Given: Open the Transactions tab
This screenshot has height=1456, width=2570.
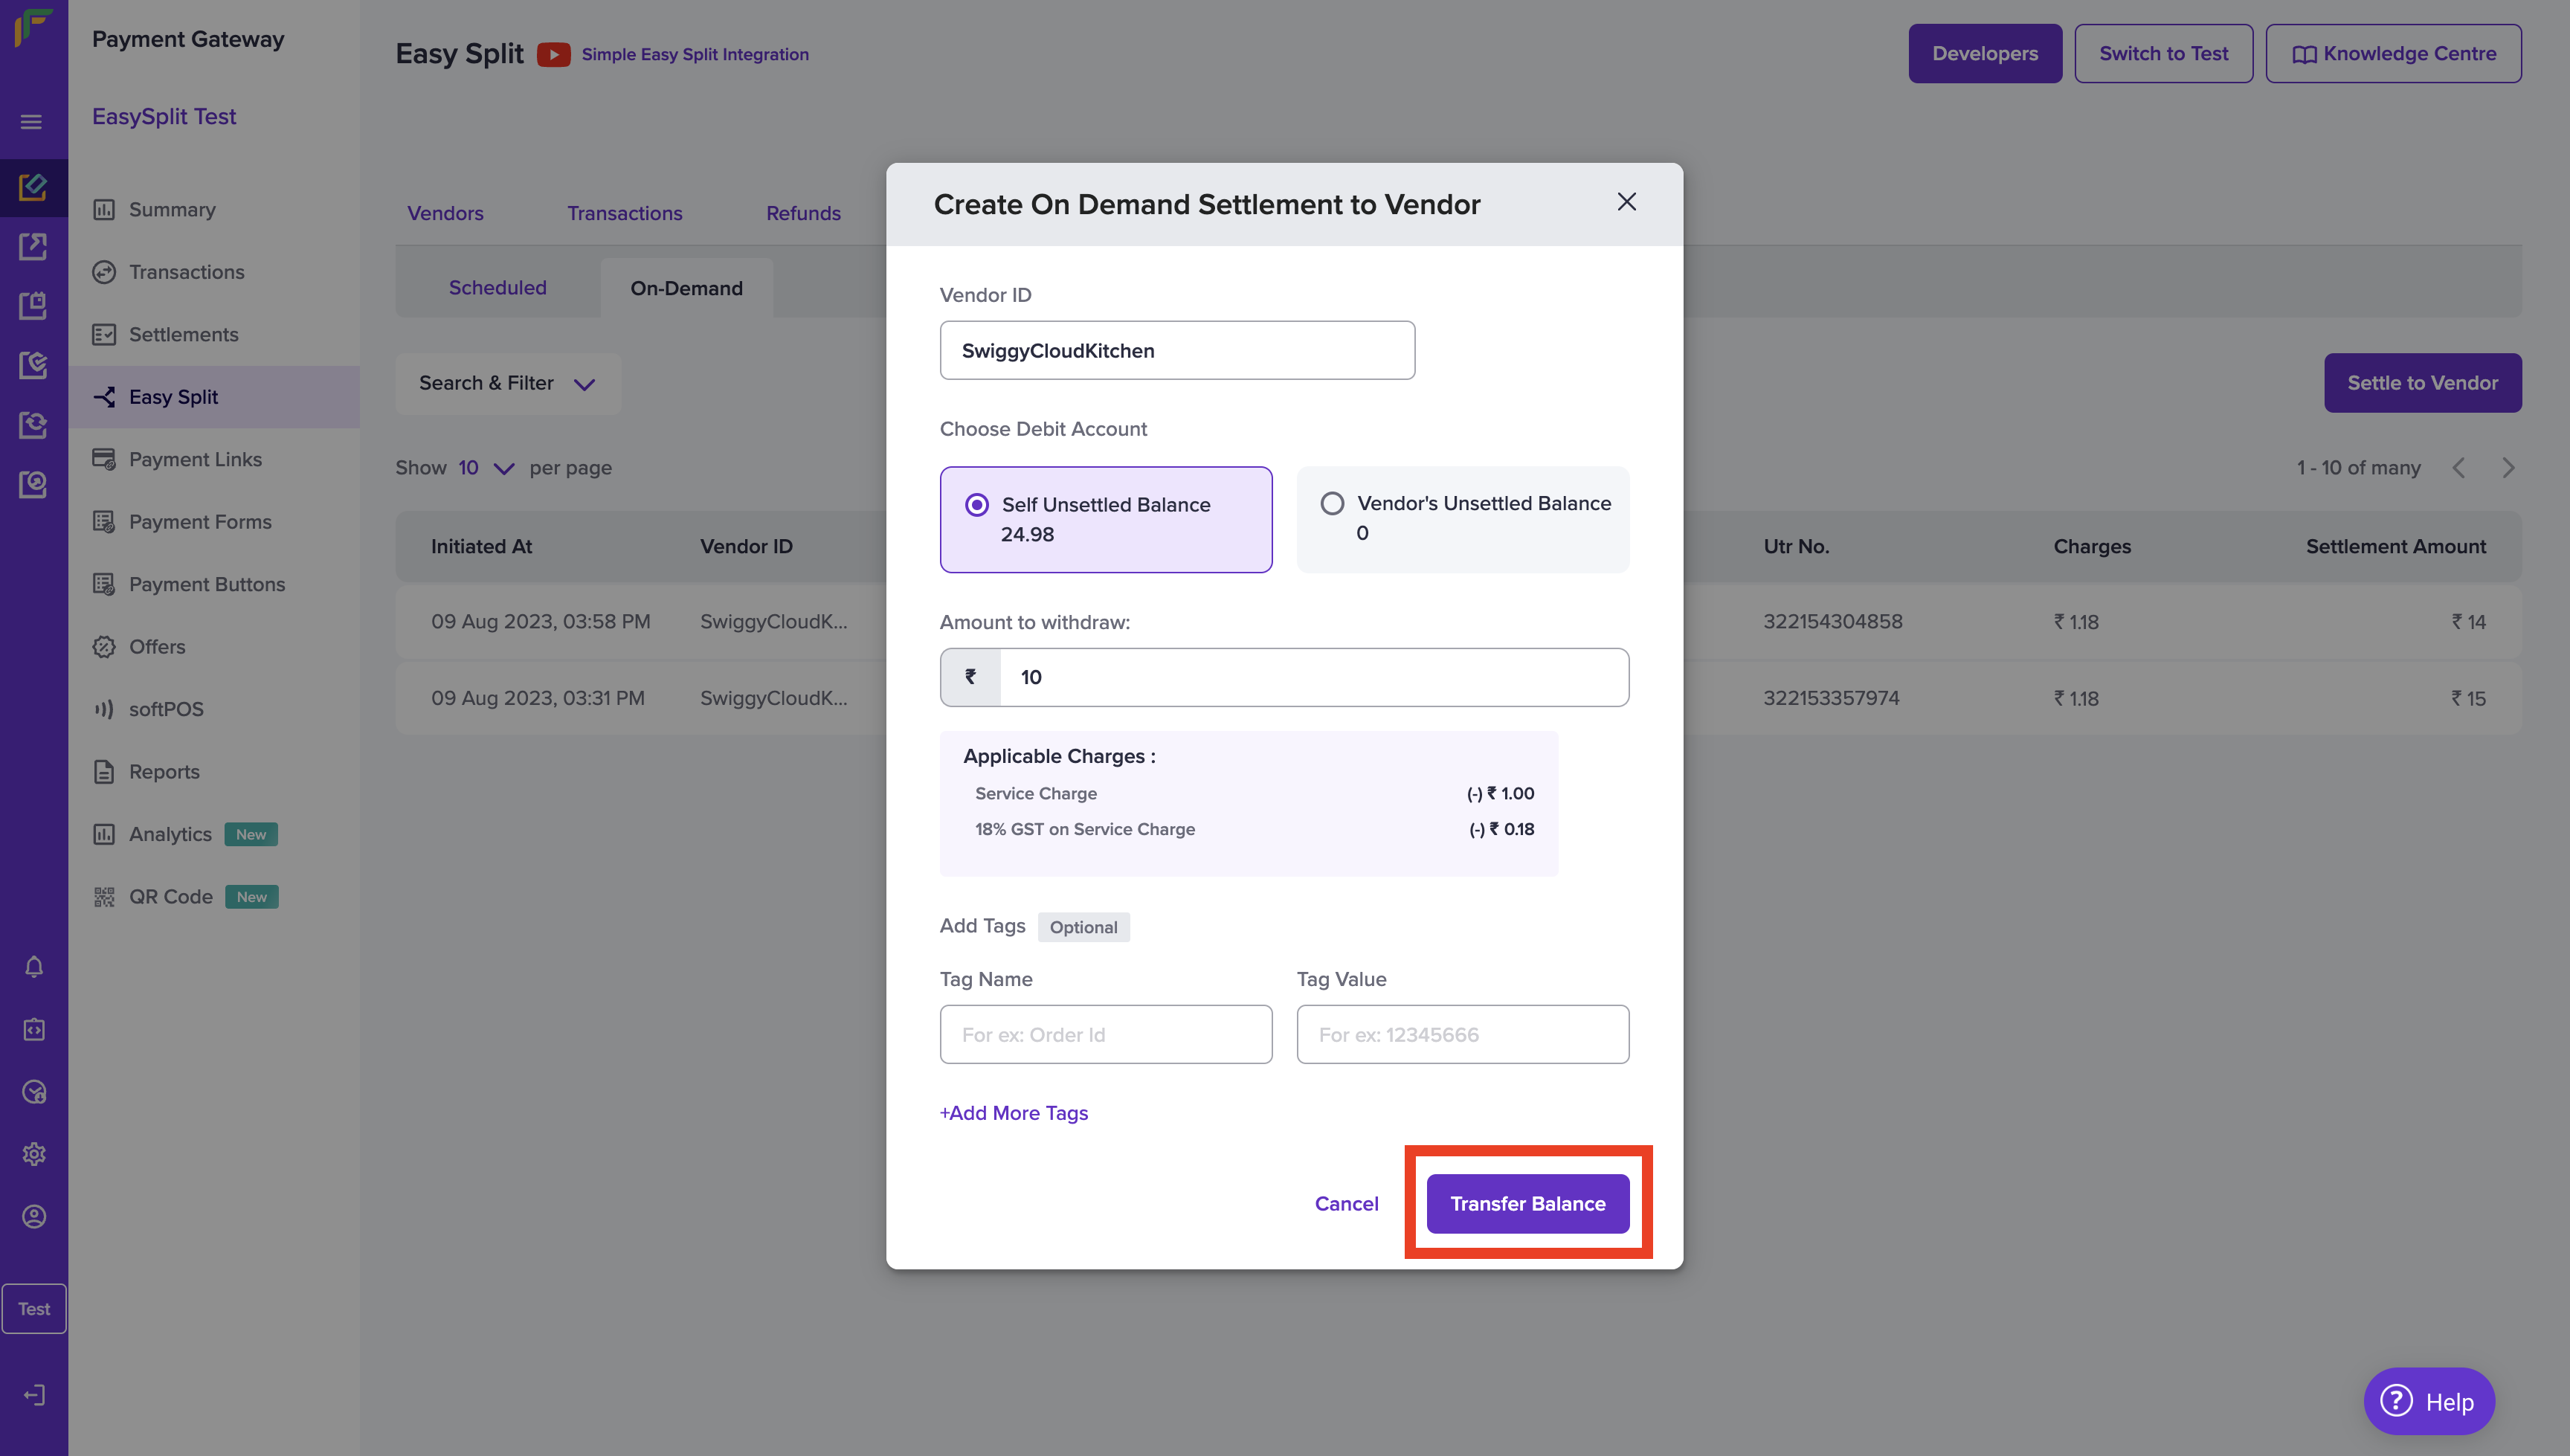Looking at the screenshot, I should click(x=624, y=213).
